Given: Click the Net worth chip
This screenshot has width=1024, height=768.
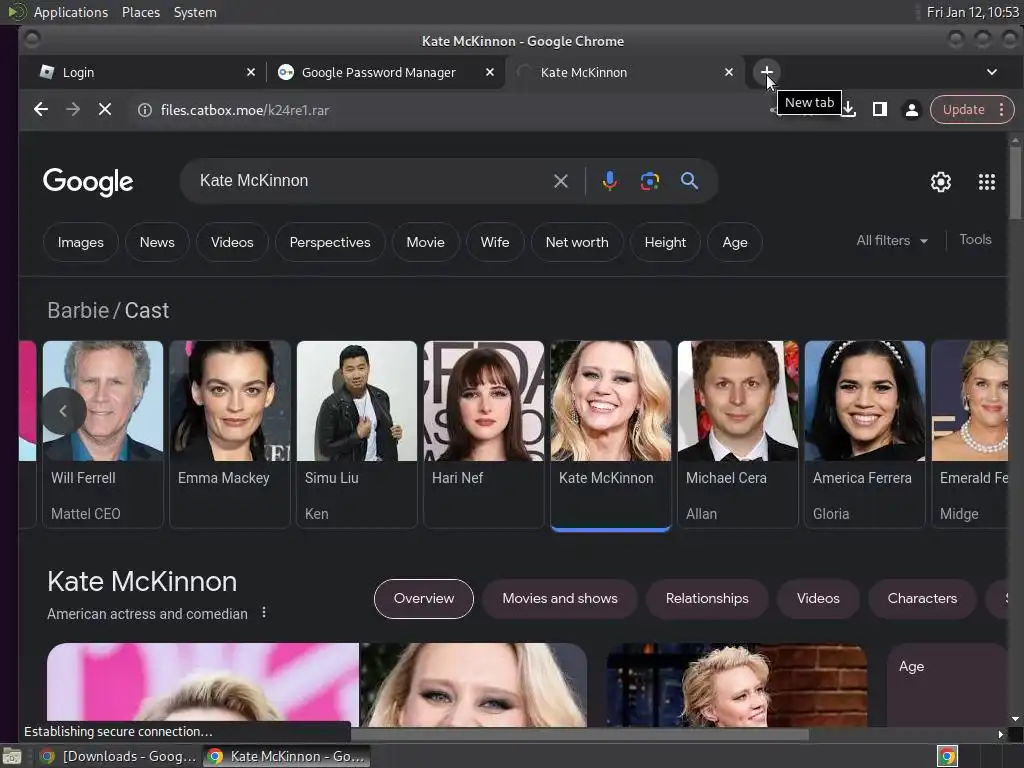Looking at the screenshot, I should (x=577, y=242).
